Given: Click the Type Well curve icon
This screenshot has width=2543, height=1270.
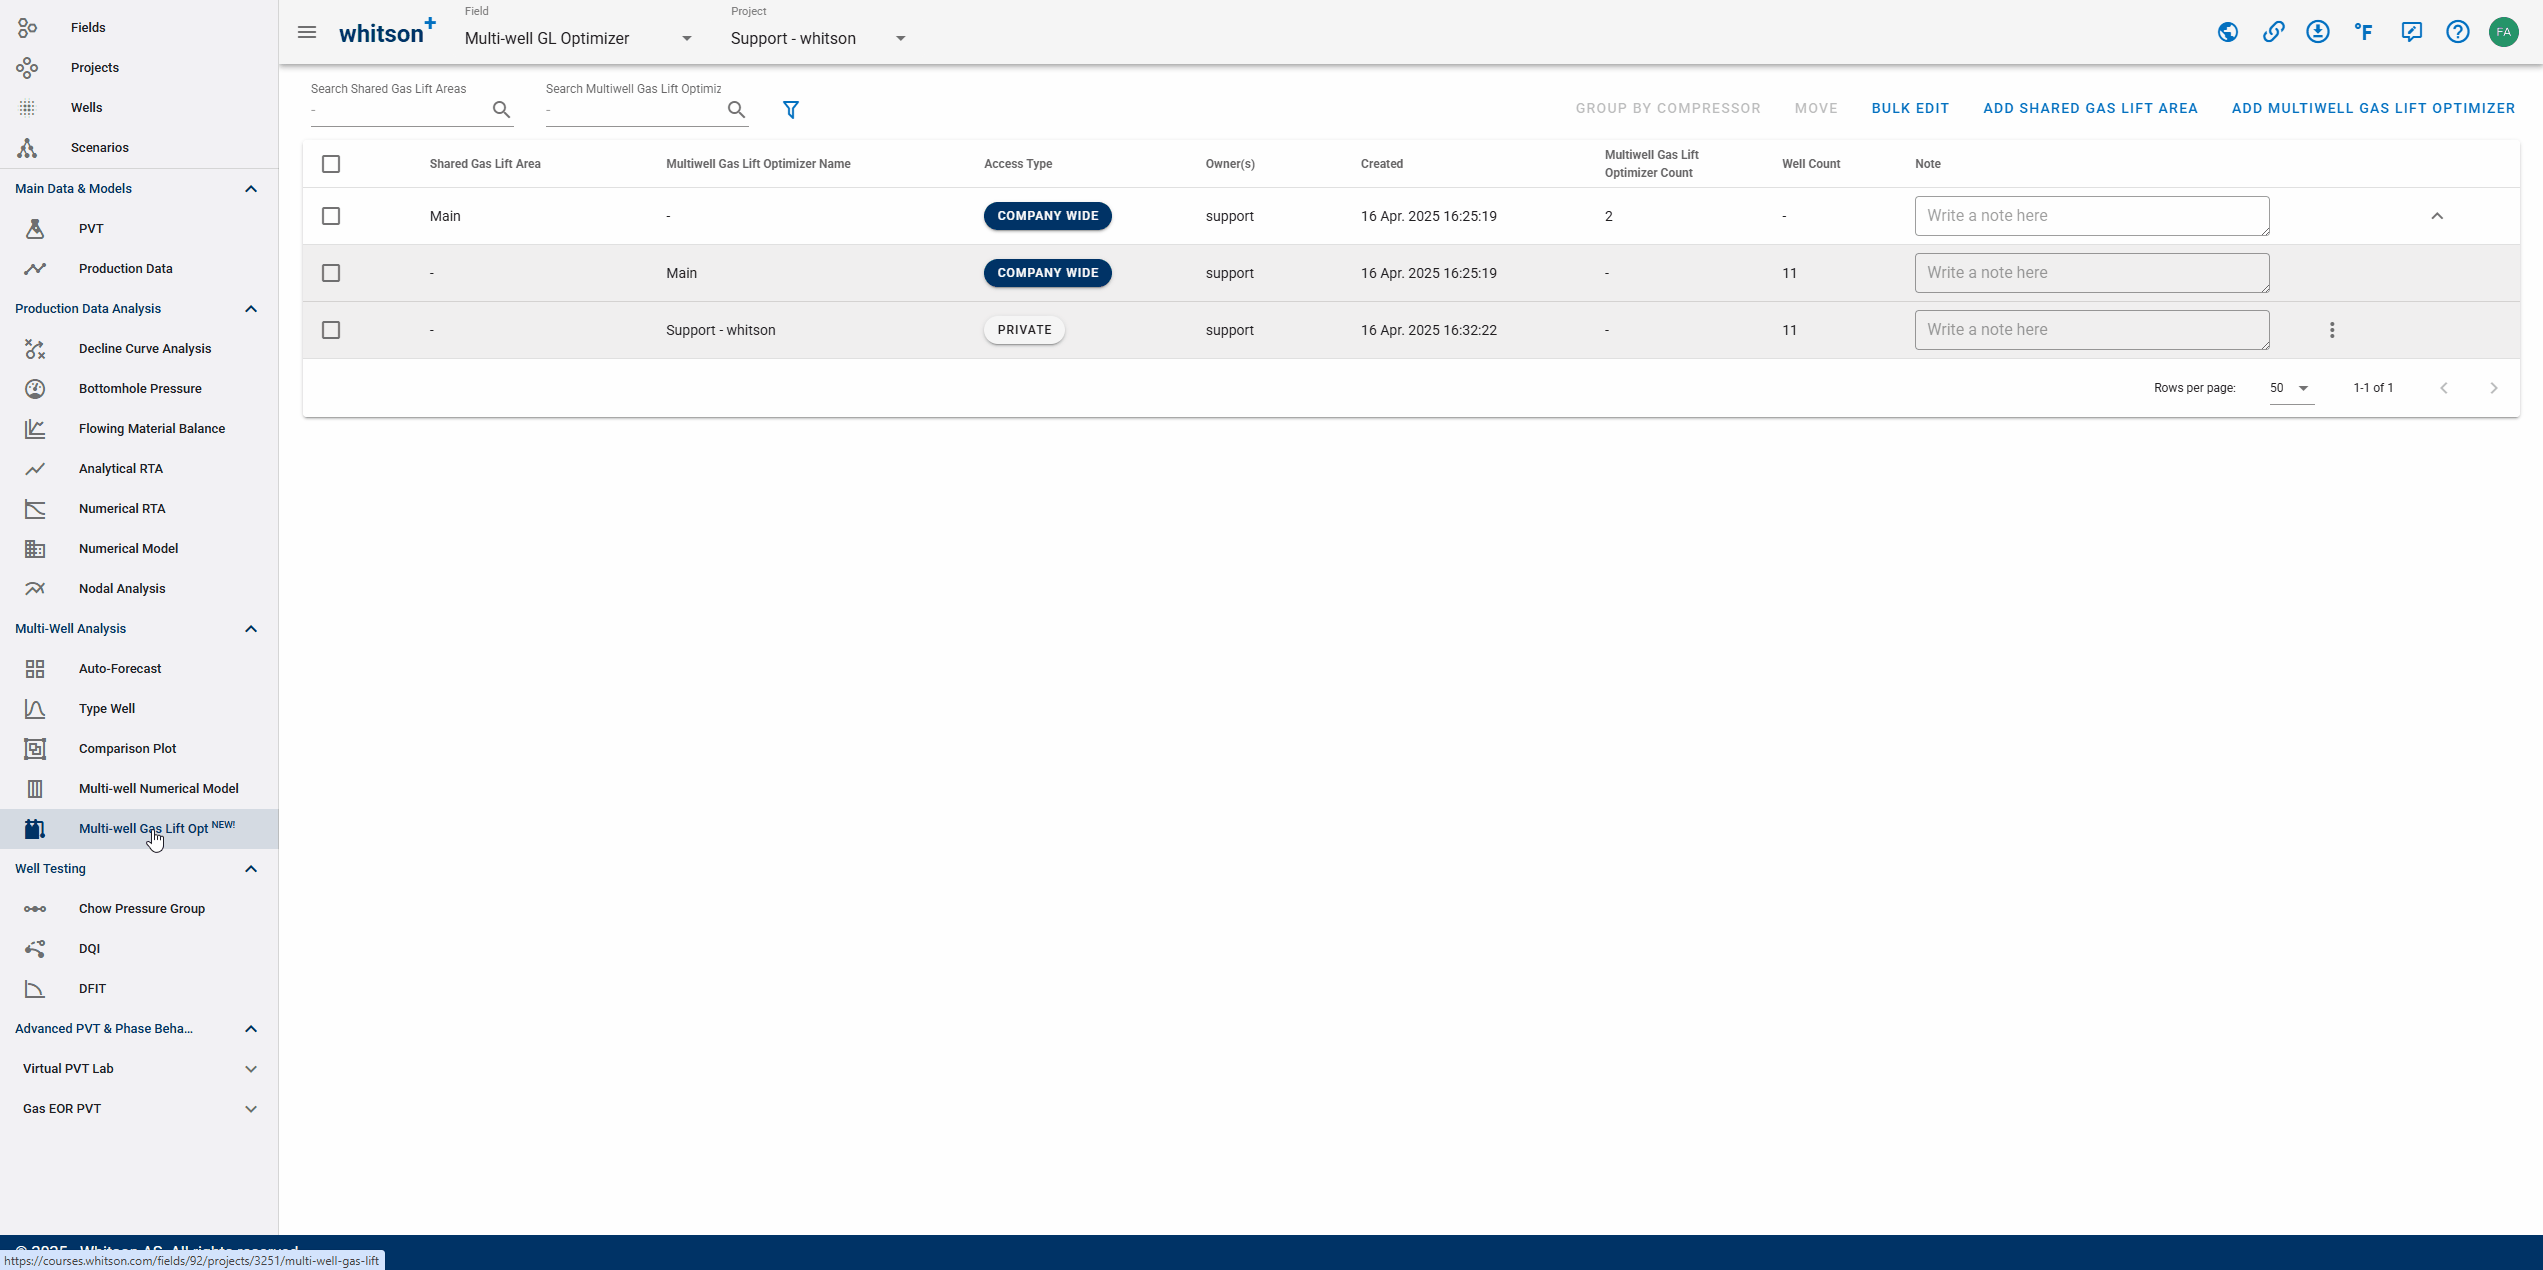Looking at the screenshot, I should (x=35, y=708).
